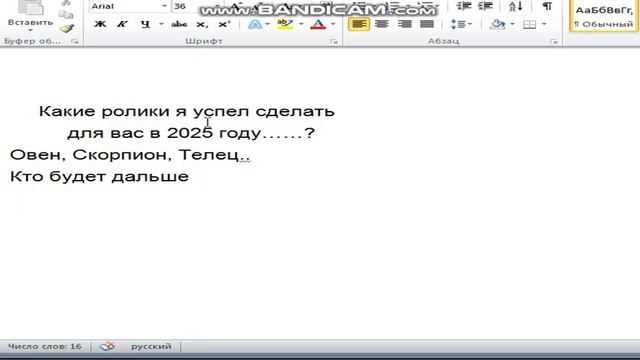
Task: Apply yellow text highlight color
Action: (x=285, y=24)
